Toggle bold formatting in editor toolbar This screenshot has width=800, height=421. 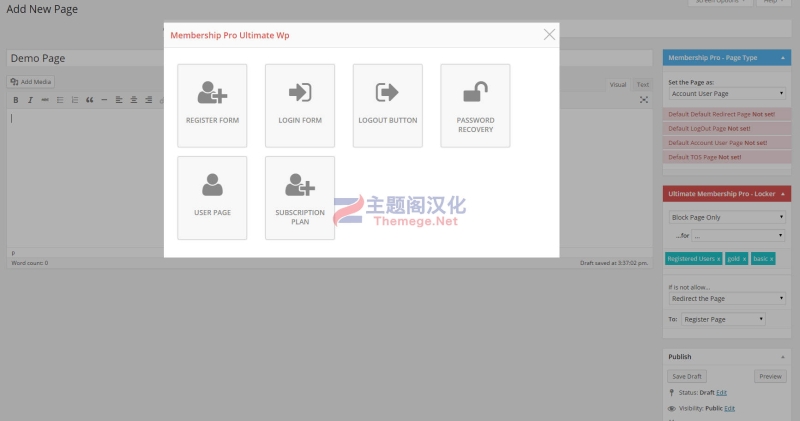tap(16, 100)
